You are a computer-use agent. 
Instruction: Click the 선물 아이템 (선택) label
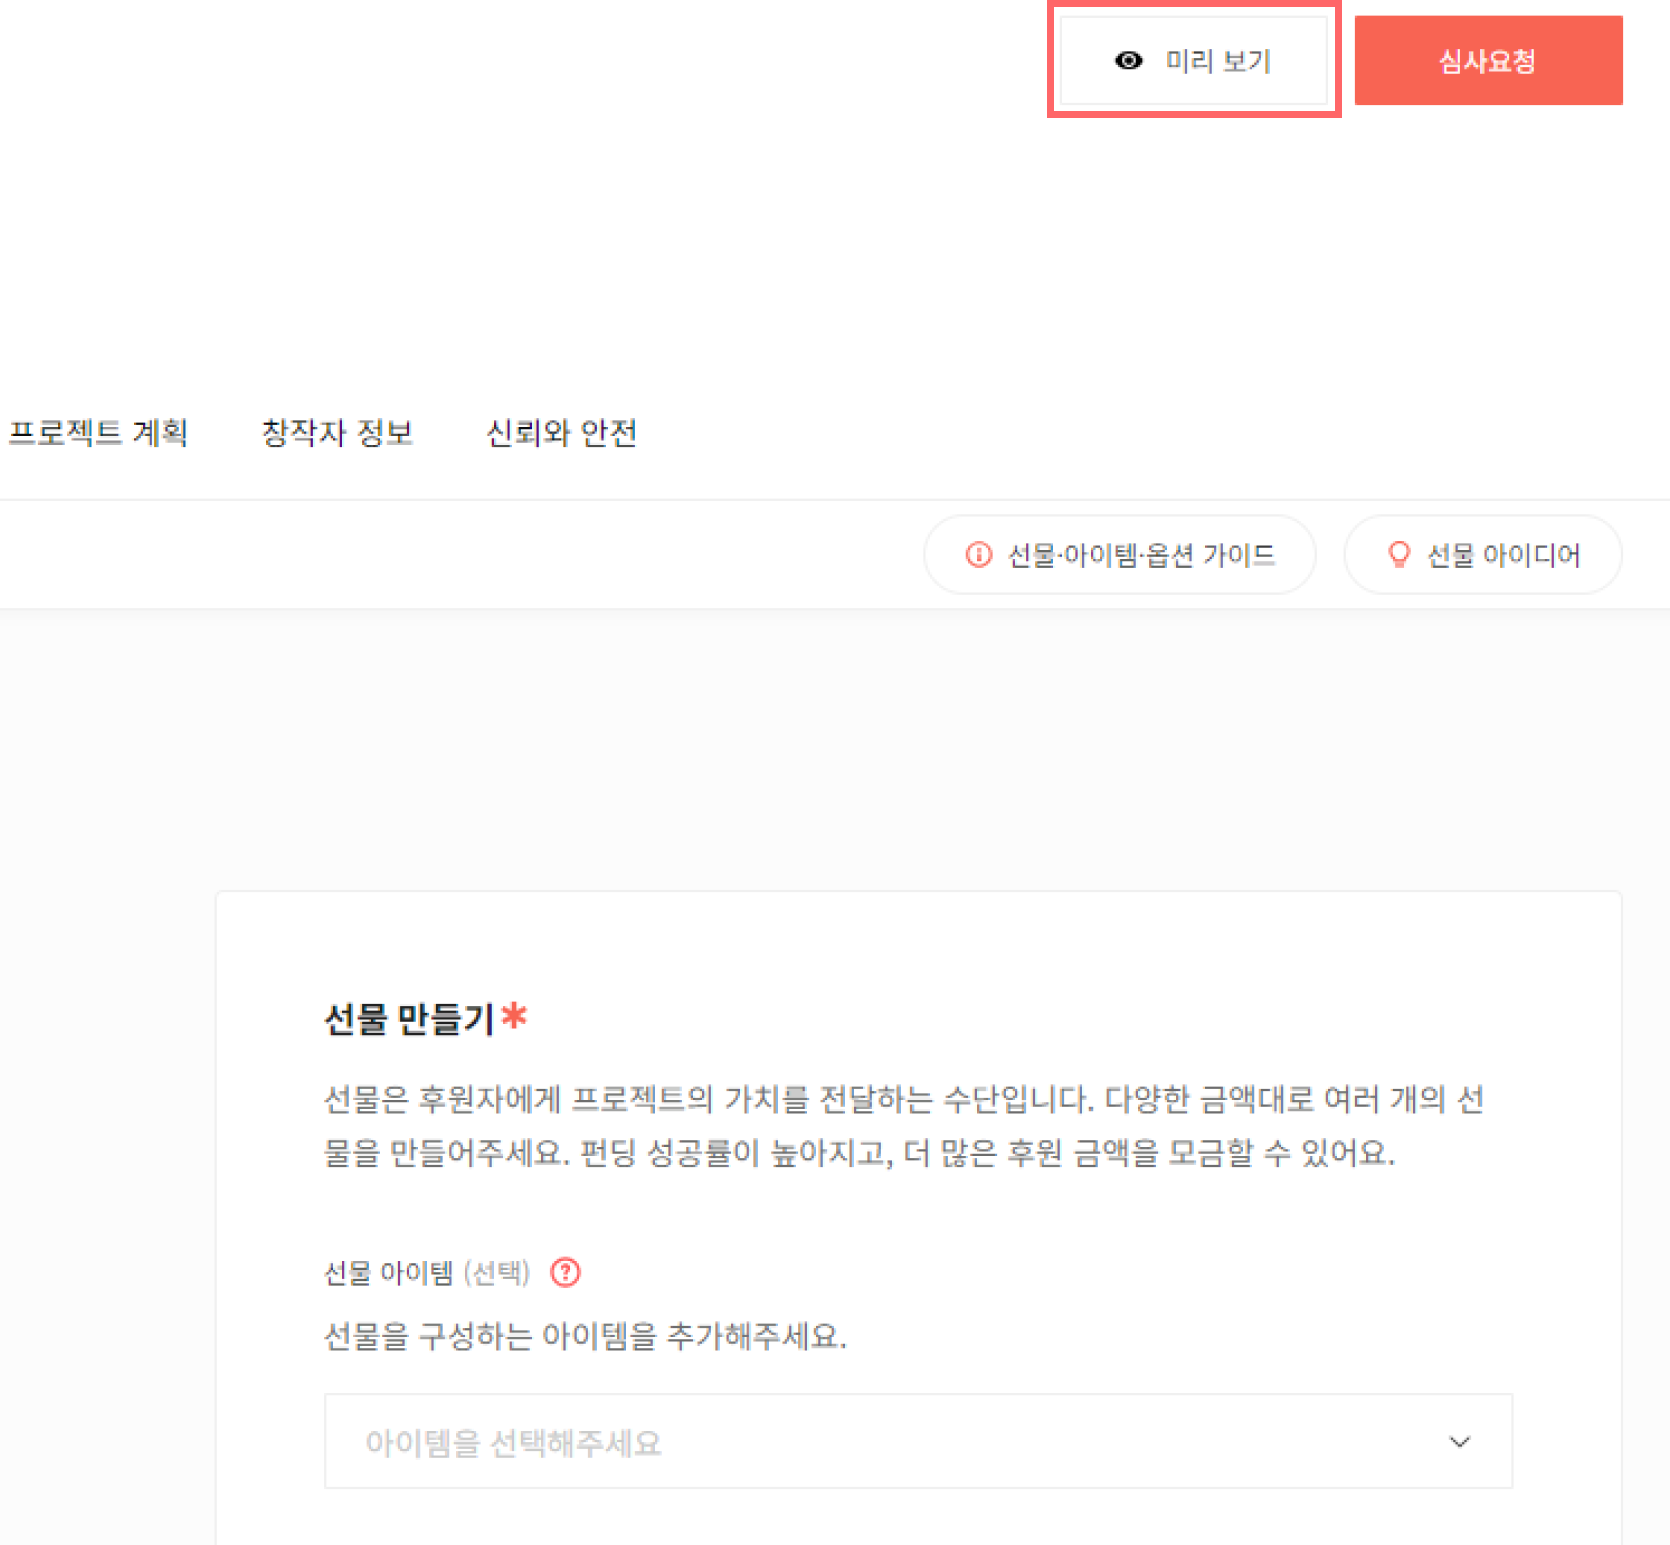pos(427,1273)
